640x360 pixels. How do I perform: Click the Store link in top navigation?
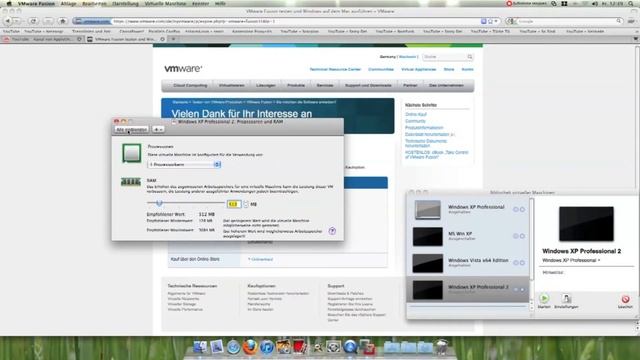[x=449, y=69]
